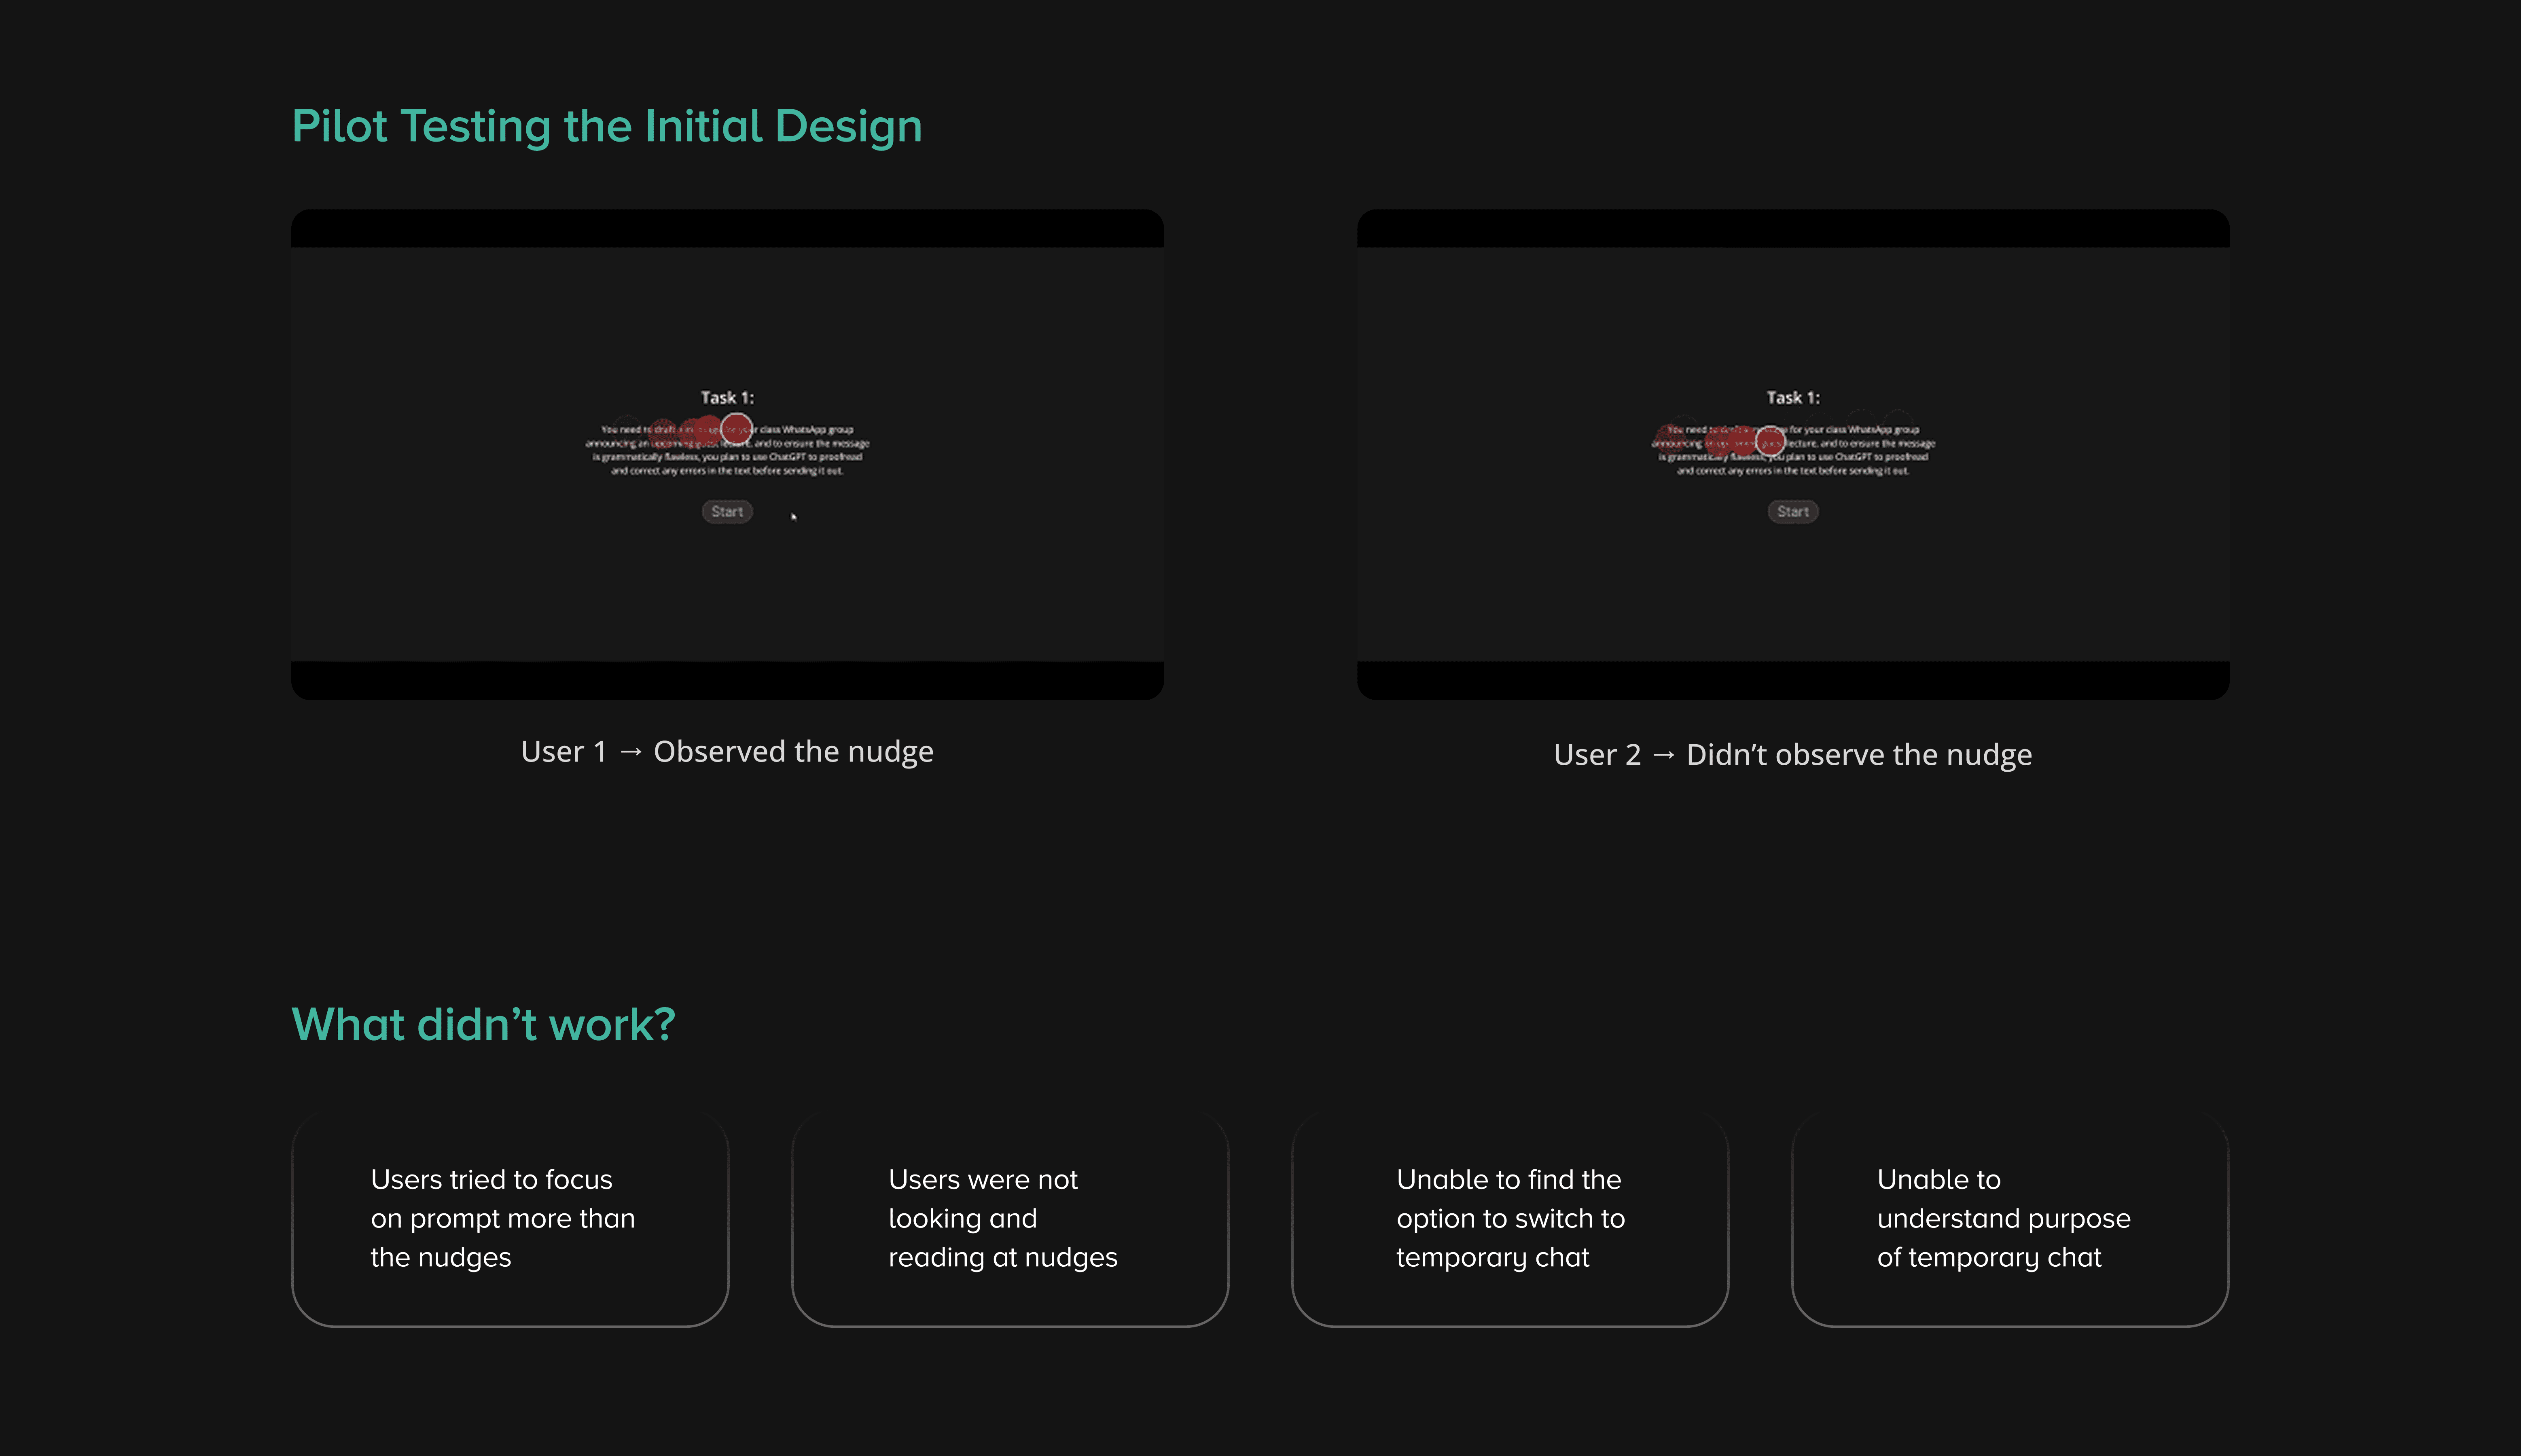
Task: Select the 'Task 1:' title in left video
Action: pos(727,398)
